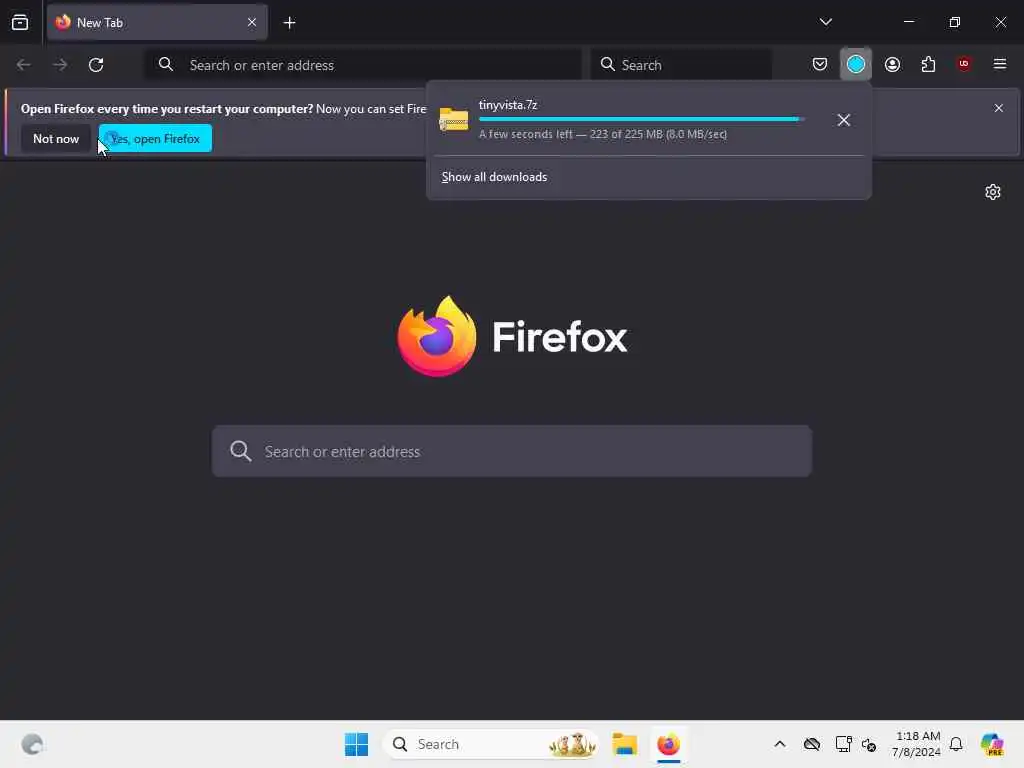The height and width of the screenshot is (768, 1024).
Task: Expand hidden system tray icons
Action: [780, 744]
